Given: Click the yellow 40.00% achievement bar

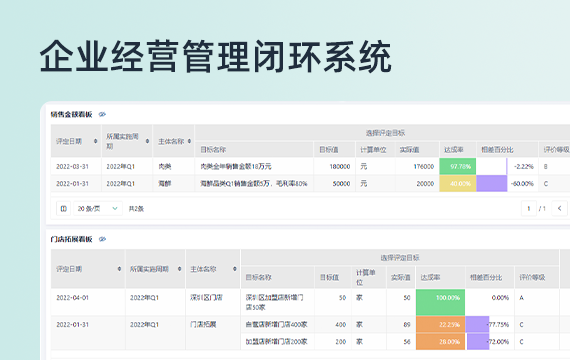Looking at the screenshot, I should click(x=458, y=184).
